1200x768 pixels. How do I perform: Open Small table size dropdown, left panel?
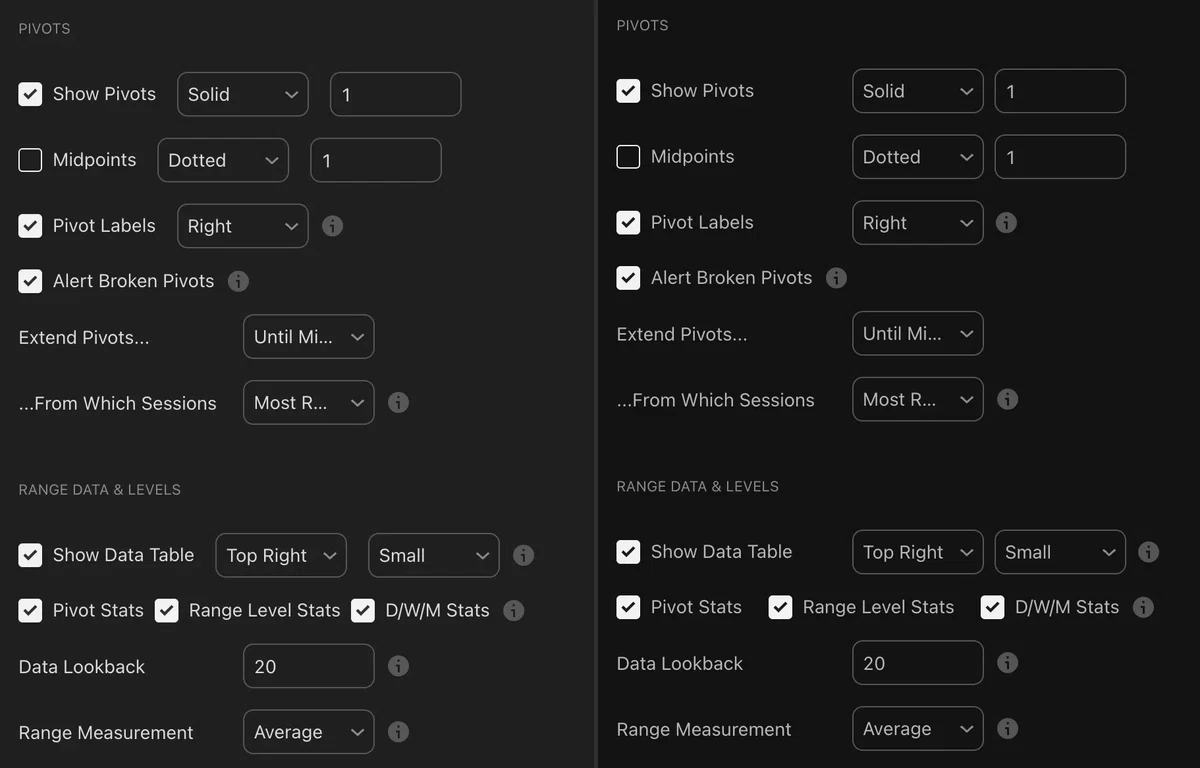click(x=434, y=555)
